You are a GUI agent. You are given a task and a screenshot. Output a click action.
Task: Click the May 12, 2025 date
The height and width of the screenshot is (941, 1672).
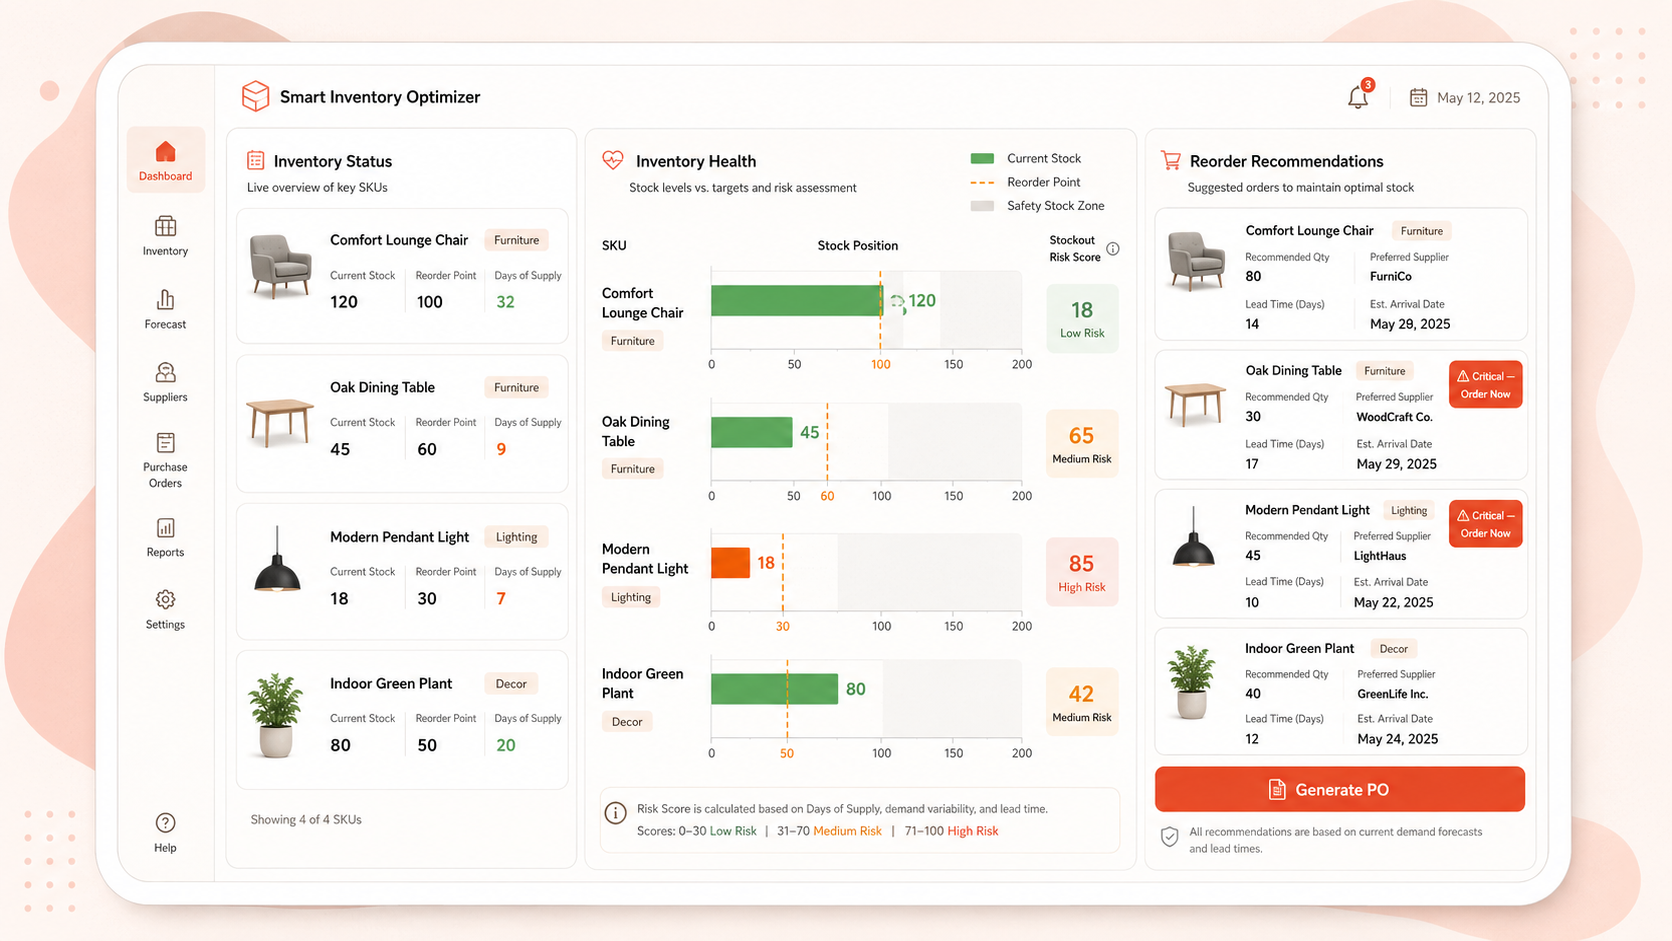click(x=1478, y=97)
